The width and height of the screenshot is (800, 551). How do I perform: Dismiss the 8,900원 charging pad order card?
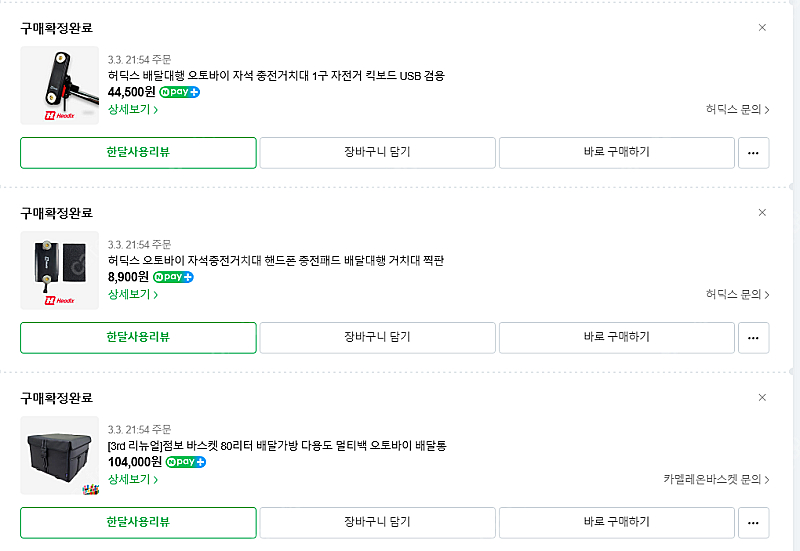762,213
